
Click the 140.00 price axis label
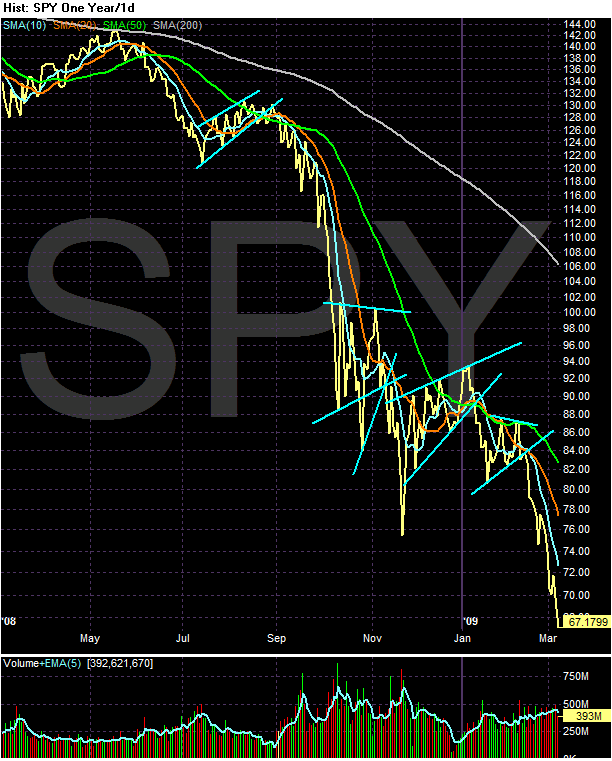pos(579,47)
